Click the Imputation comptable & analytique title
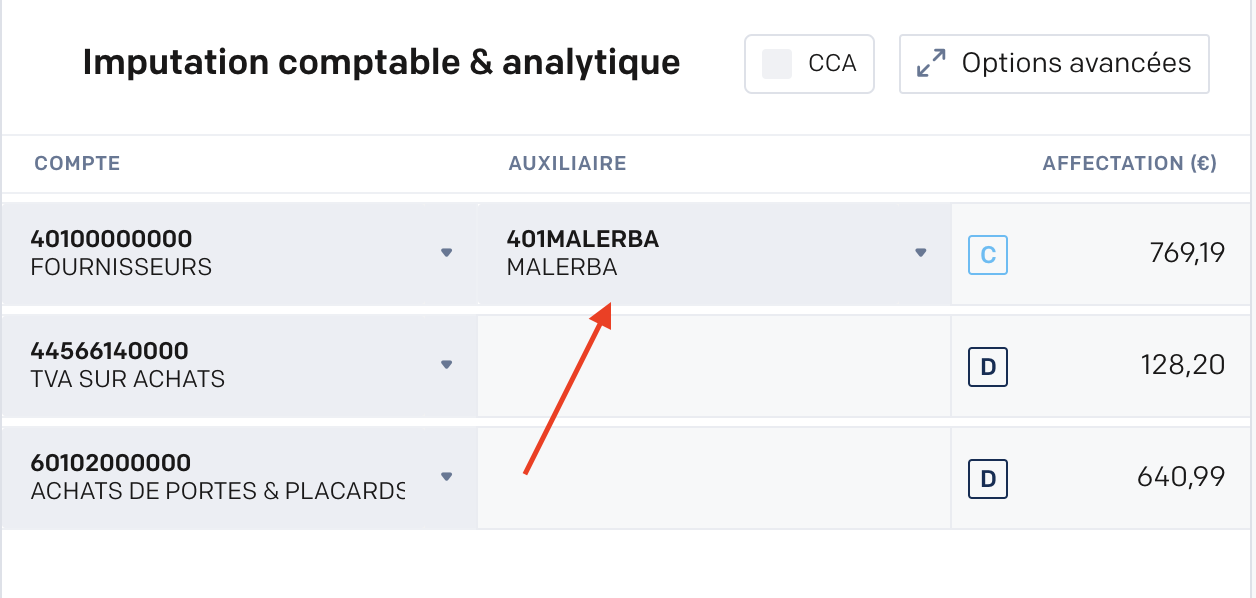1256x598 pixels. pos(381,63)
